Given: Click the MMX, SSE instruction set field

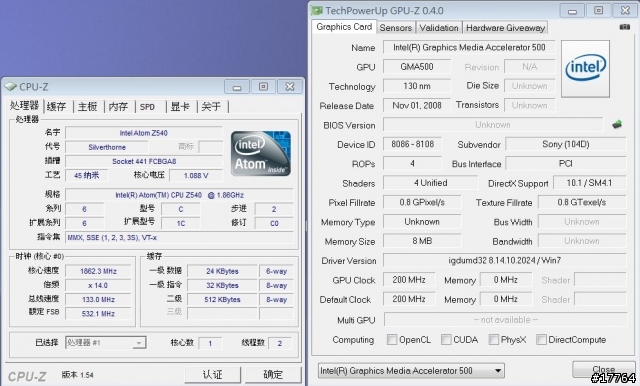Looking at the screenshot, I should click(x=179, y=237).
